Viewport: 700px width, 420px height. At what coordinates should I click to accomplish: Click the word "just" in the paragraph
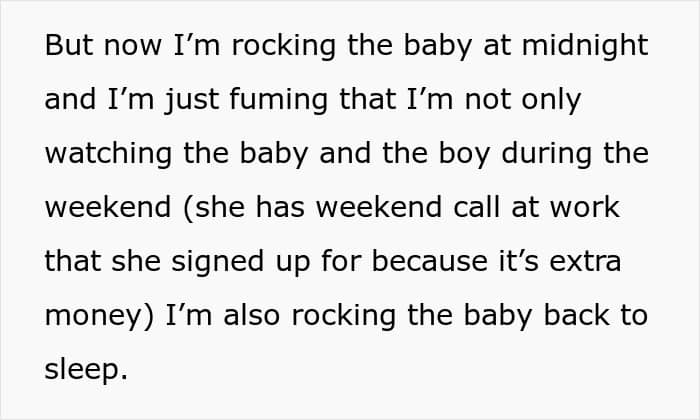click(x=192, y=100)
